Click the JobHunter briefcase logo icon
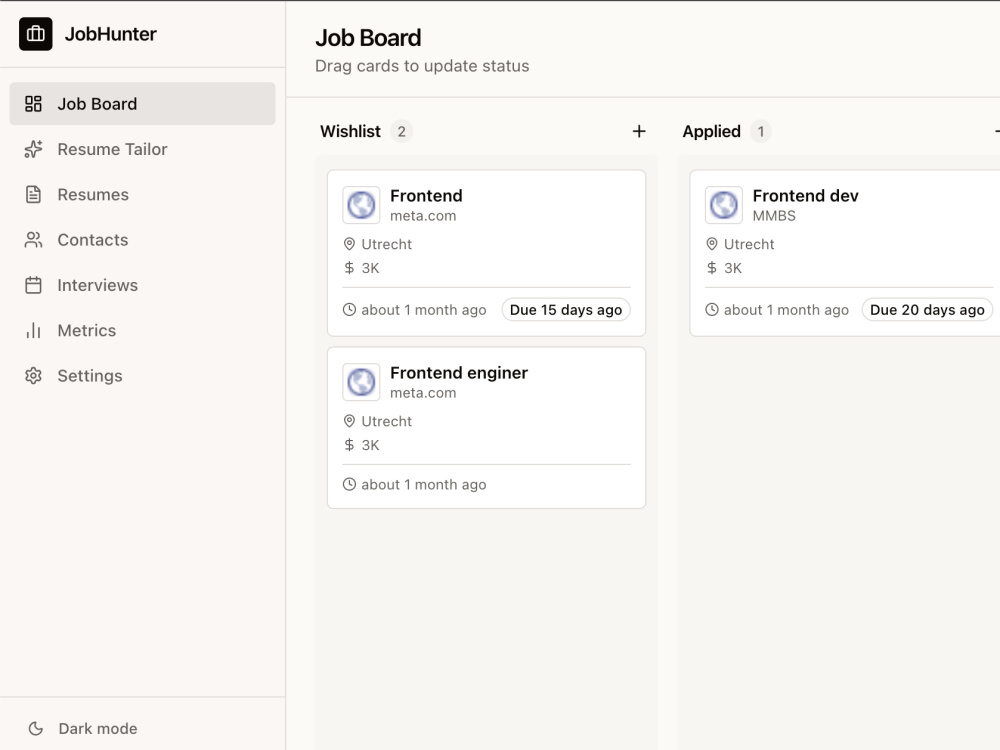Screen dimensions: 1000x750 (x=36, y=34)
